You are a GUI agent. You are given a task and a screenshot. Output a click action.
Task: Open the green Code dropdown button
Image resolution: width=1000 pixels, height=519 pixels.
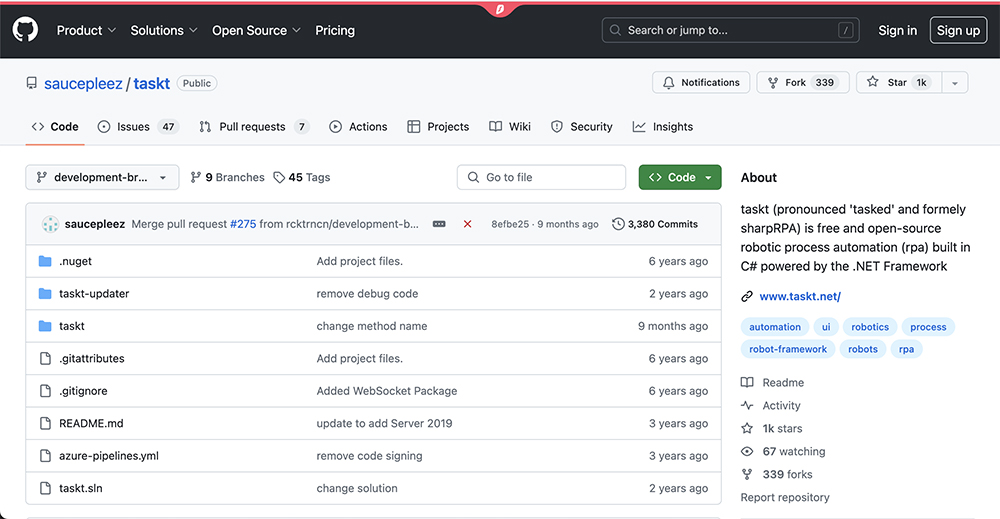coord(680,177)
